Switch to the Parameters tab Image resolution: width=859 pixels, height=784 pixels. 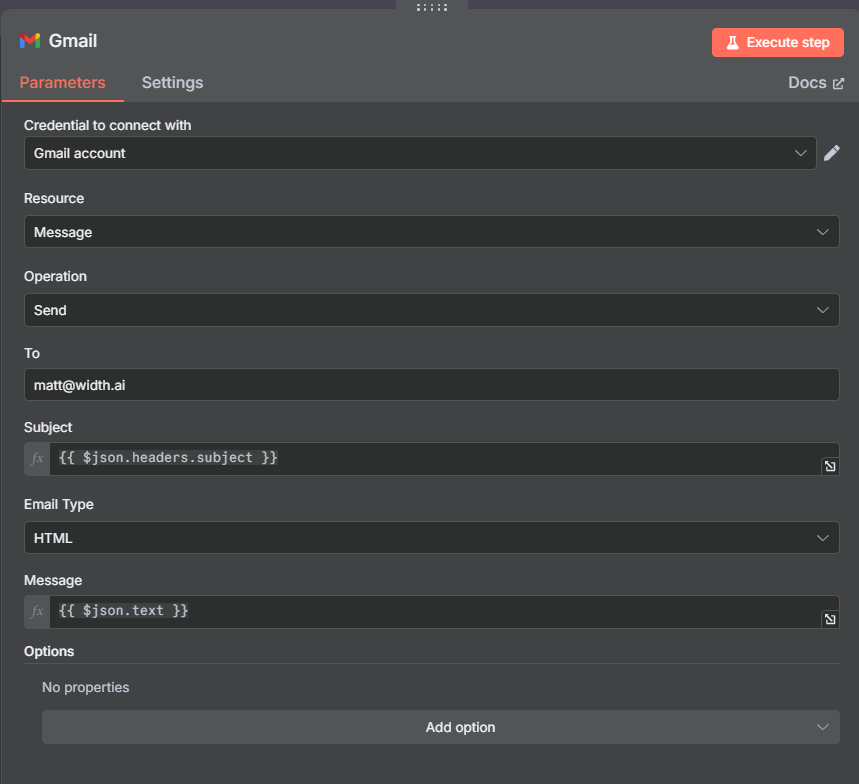[x=62, y=83]
